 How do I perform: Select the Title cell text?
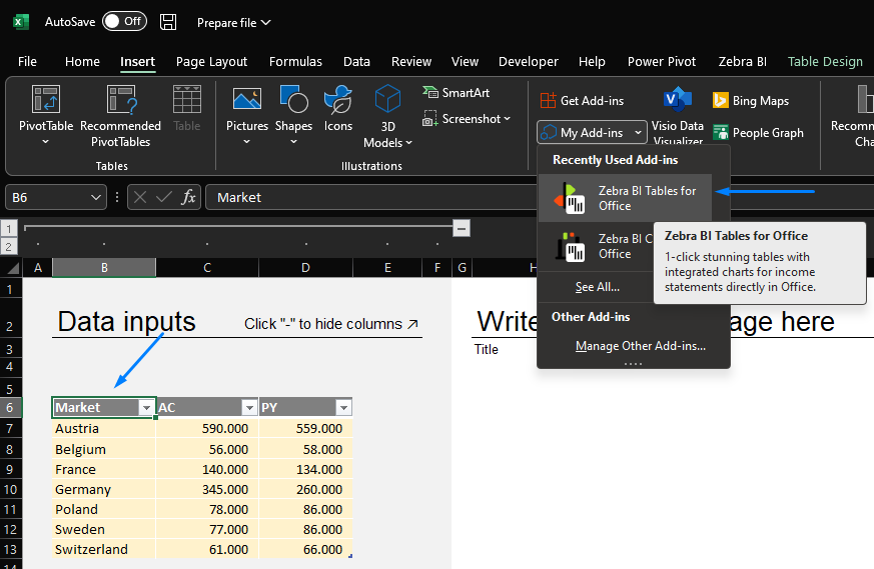pos(486,349)
